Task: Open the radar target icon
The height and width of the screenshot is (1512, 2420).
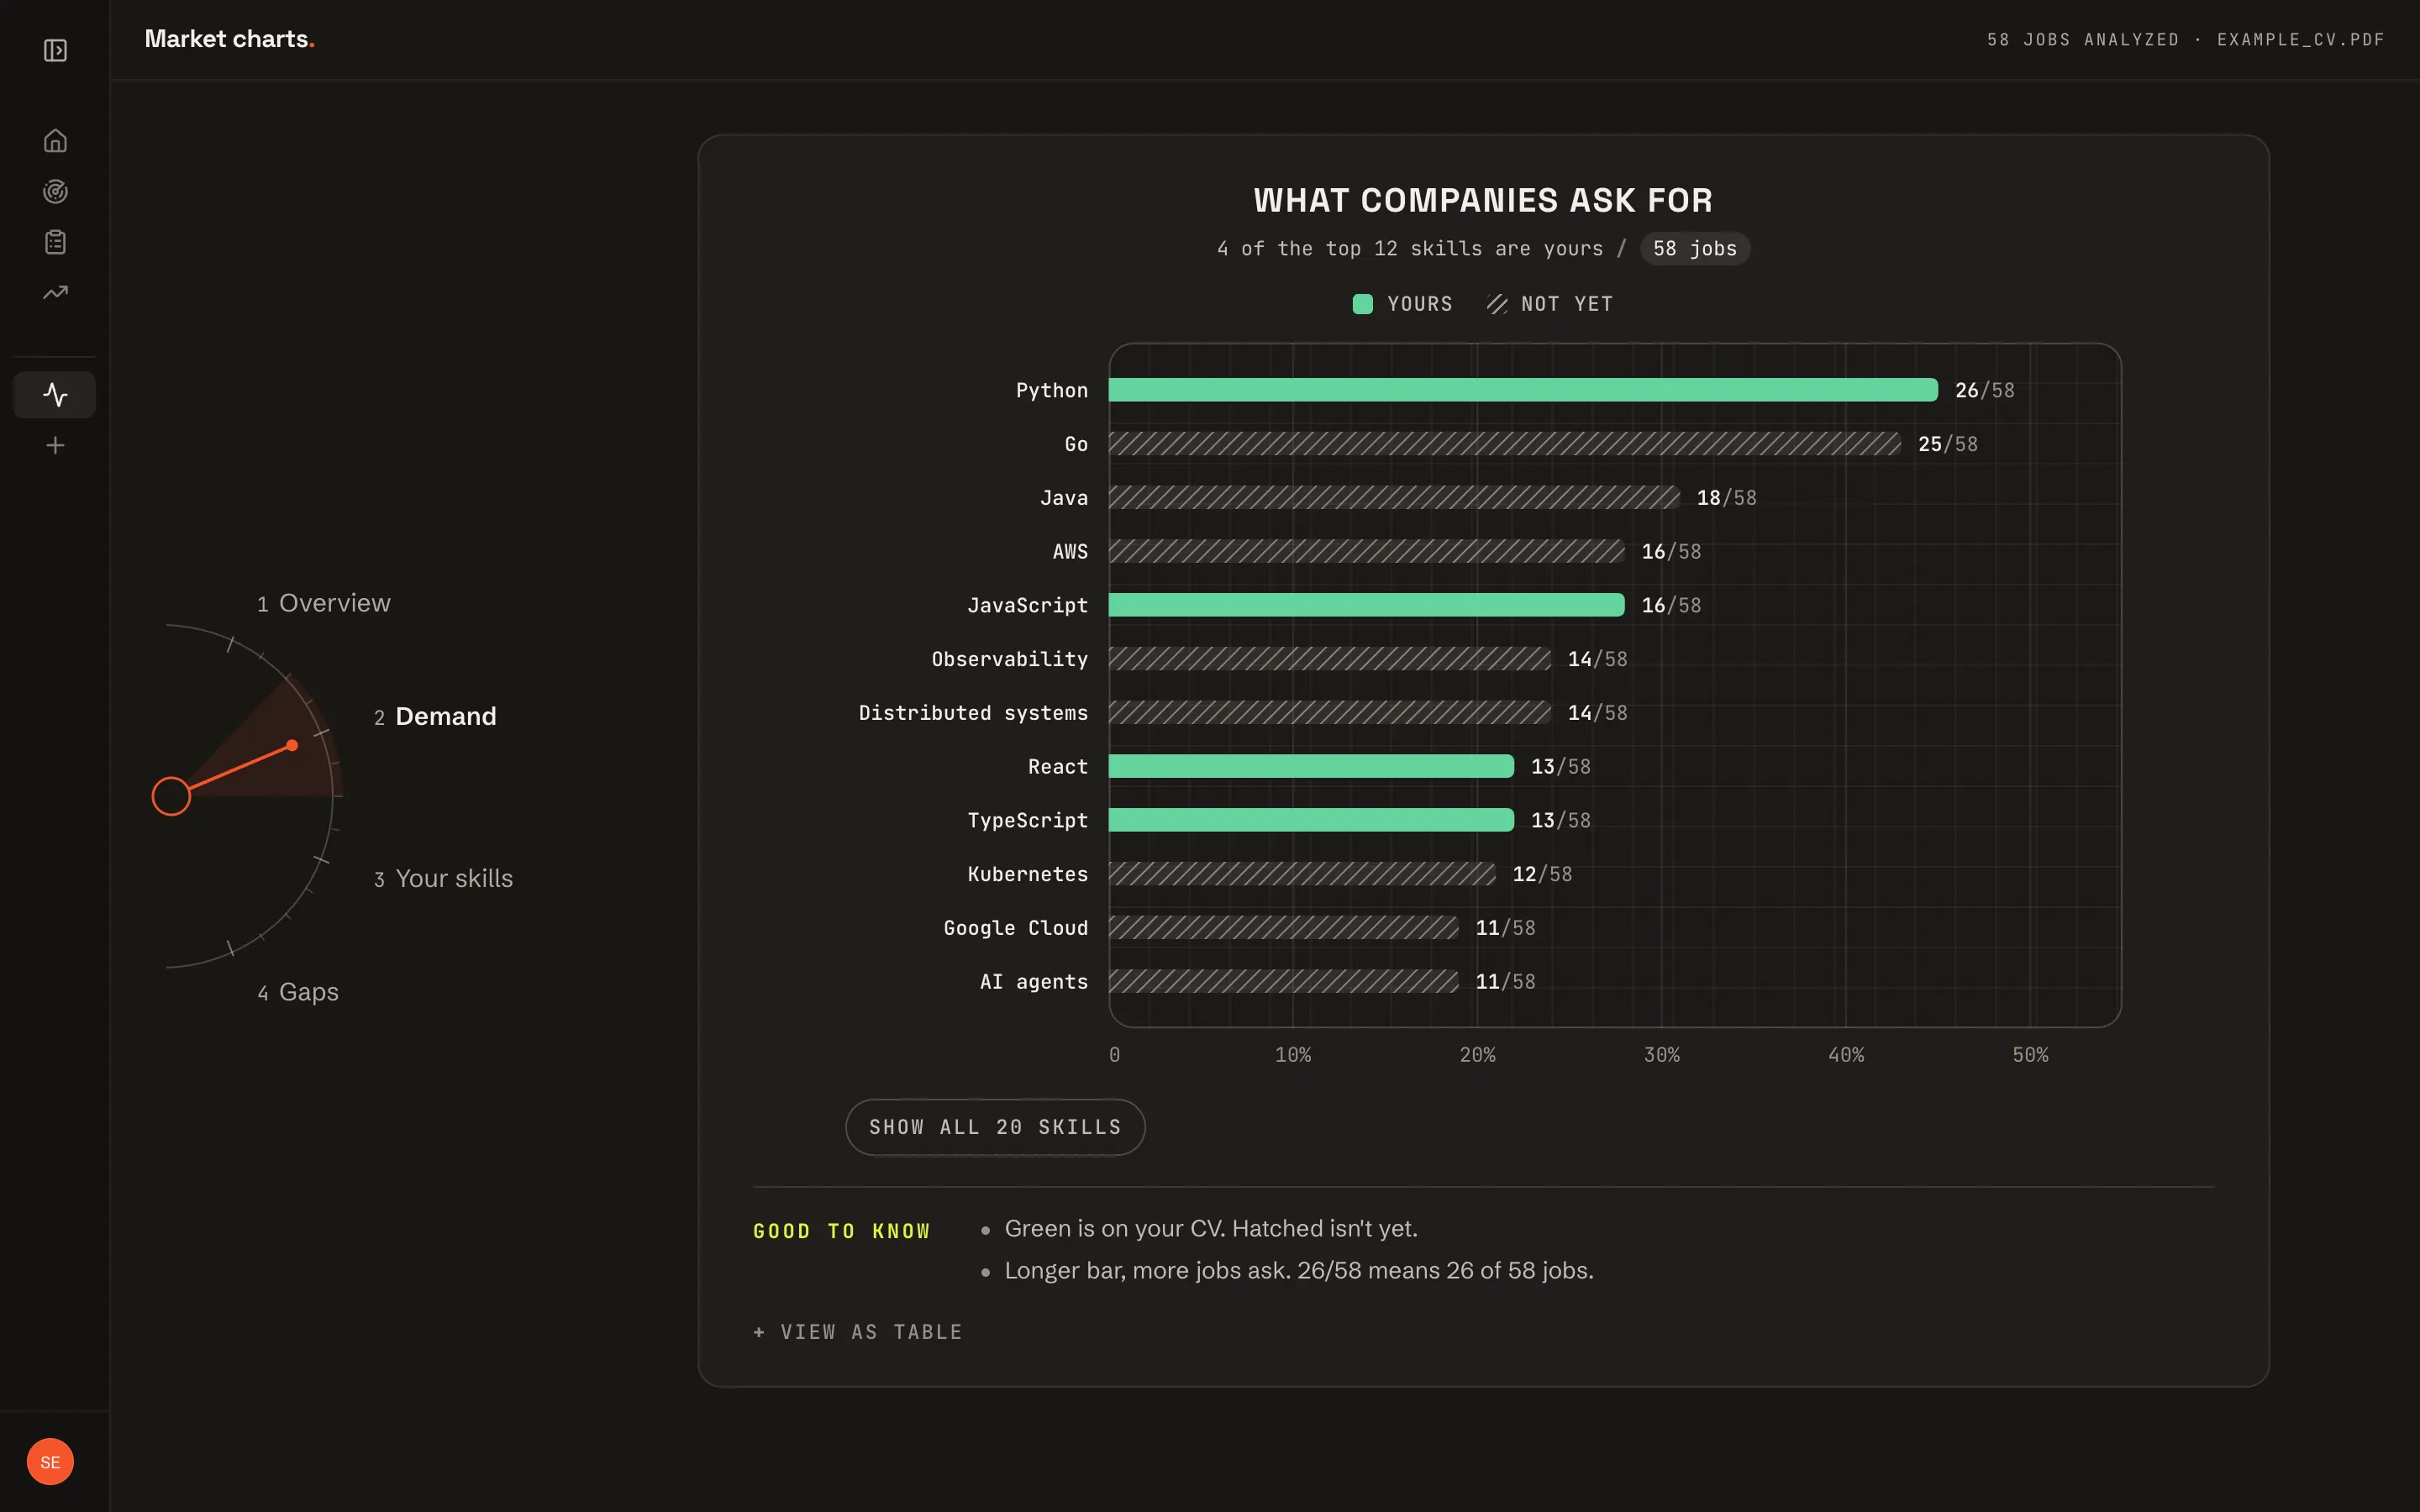Action: click(55, 191)
